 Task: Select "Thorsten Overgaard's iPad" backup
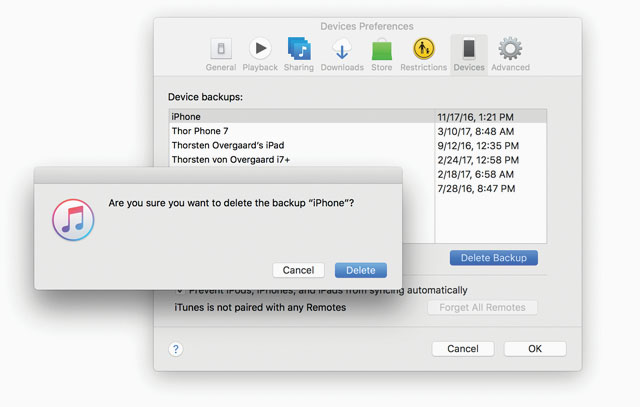(x=228, y=145)
